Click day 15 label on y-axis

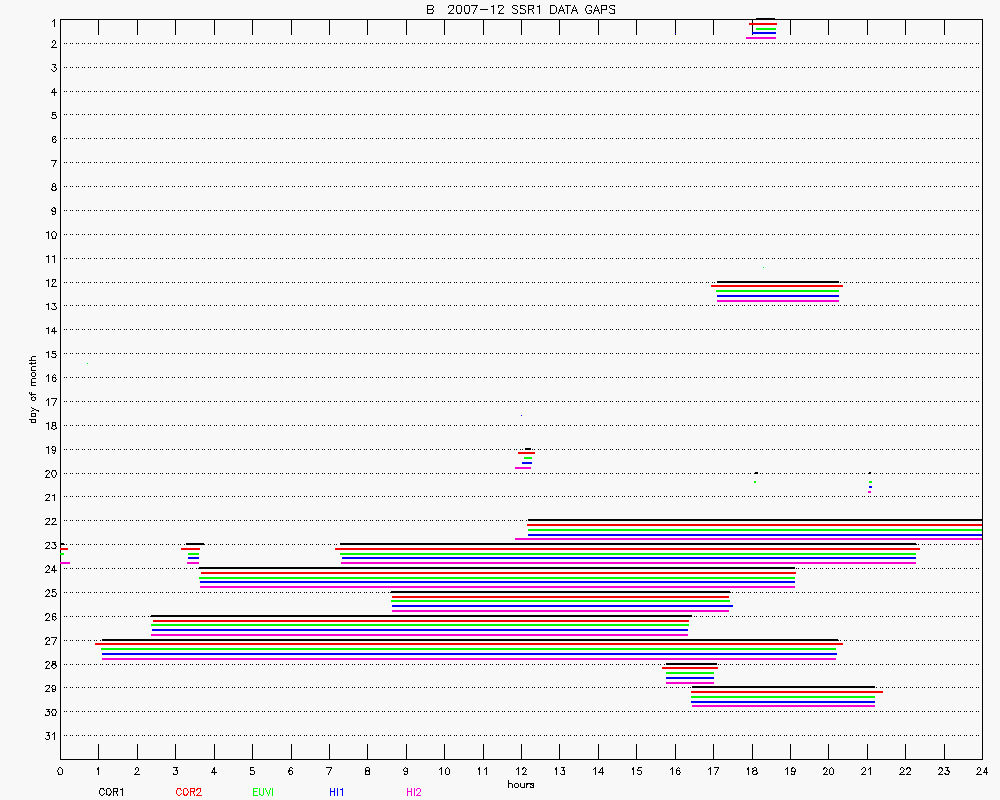pyautogui.click(x=49, y=354)
